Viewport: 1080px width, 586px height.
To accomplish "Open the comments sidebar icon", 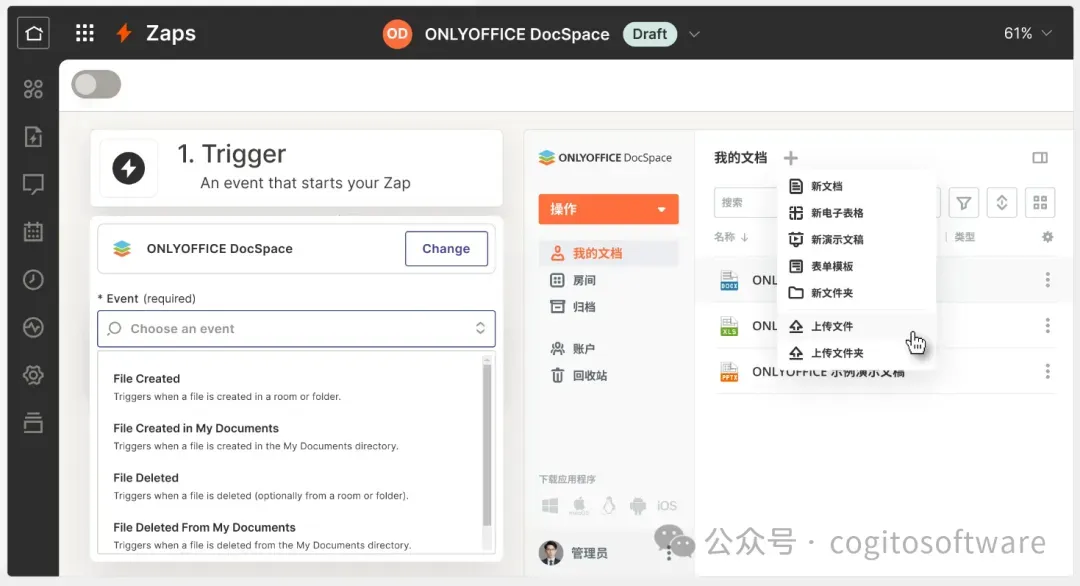I will coord(33,185).
